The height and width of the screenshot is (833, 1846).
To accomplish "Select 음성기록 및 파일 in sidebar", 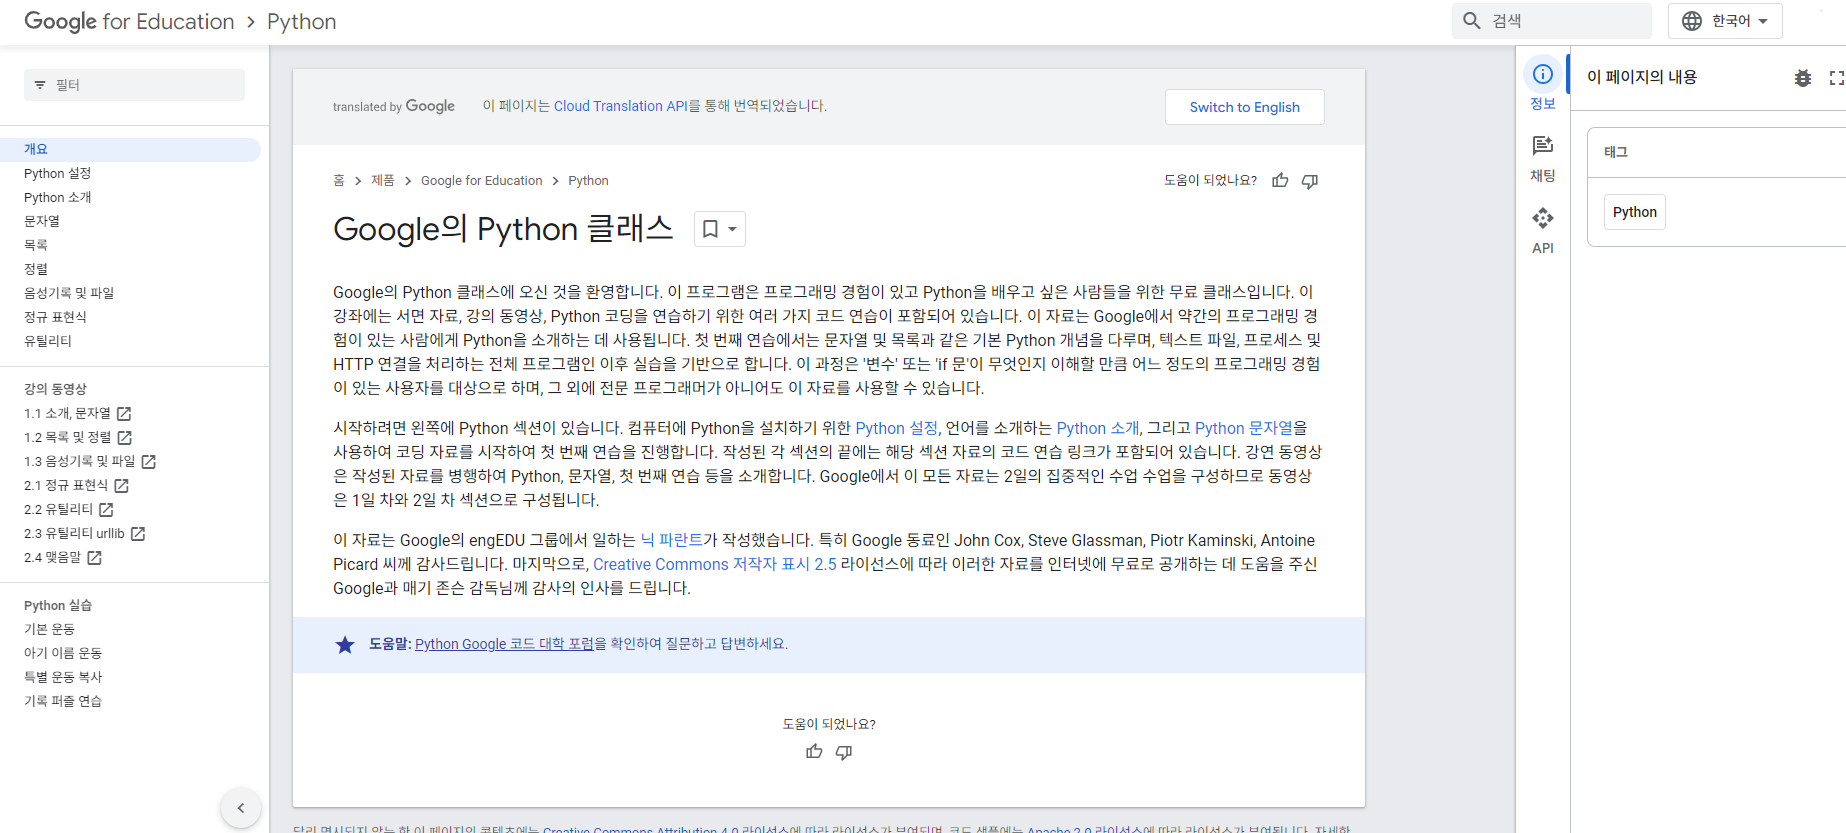I will 69,294.
